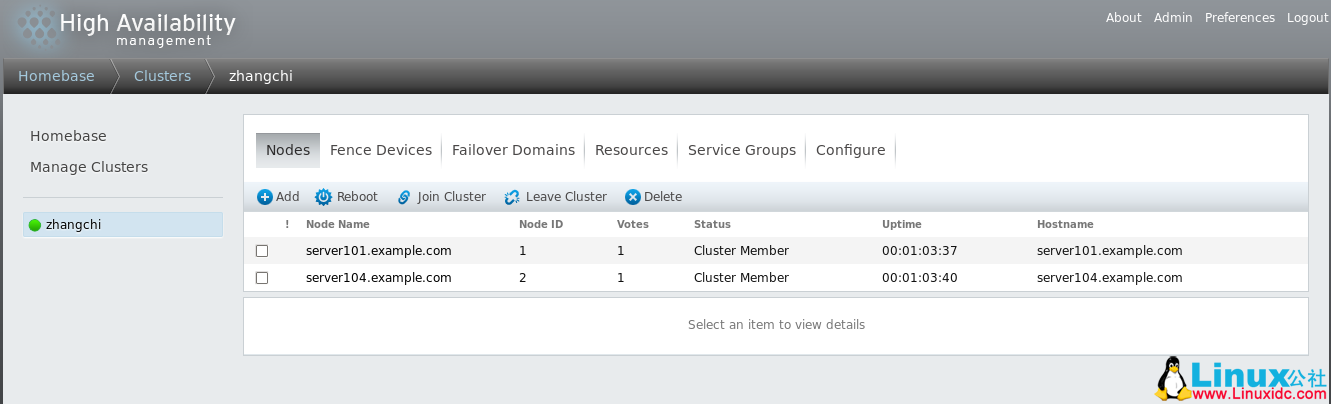This screenshot has height=404, width=1331.
Task: Tick the checkbox for server101.example.com
Action: click(x=262, y=251)
